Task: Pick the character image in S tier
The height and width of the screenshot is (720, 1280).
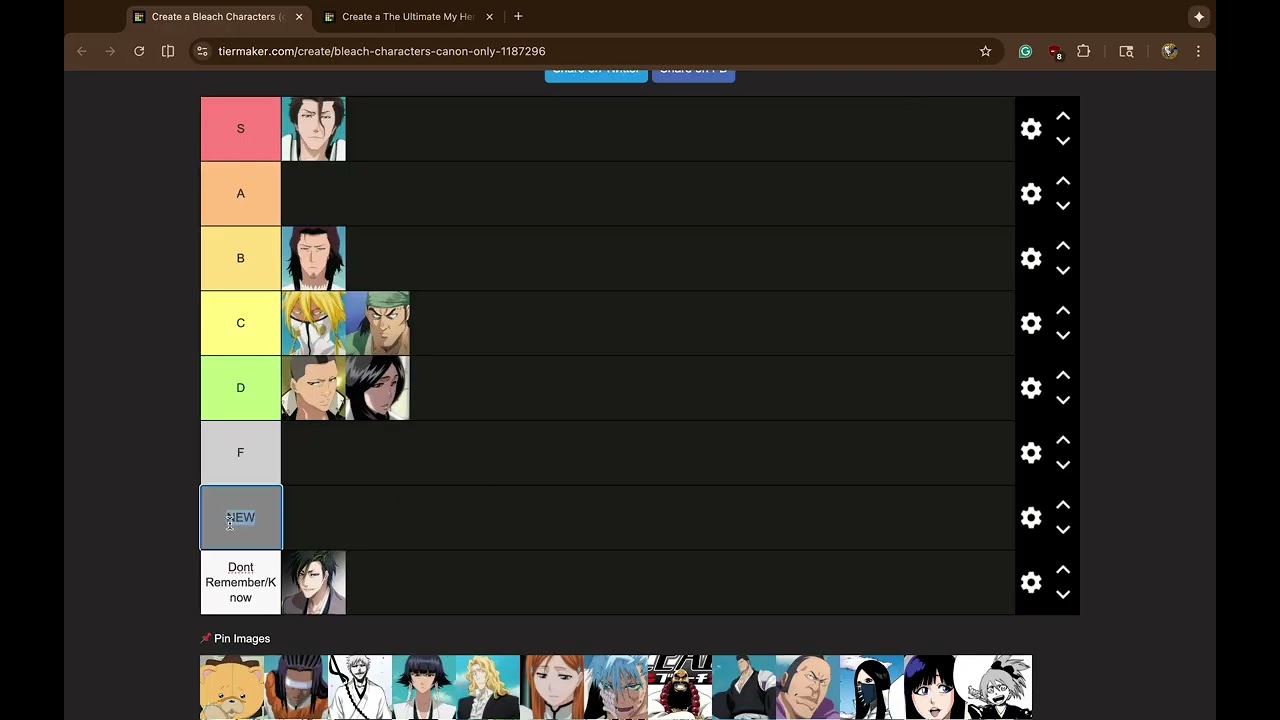Action: (x=314, y=129)
